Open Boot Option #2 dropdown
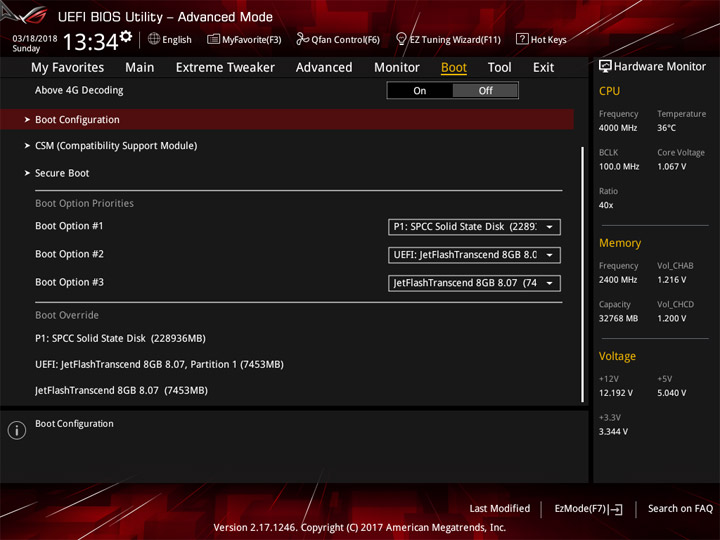 point(474,255)
